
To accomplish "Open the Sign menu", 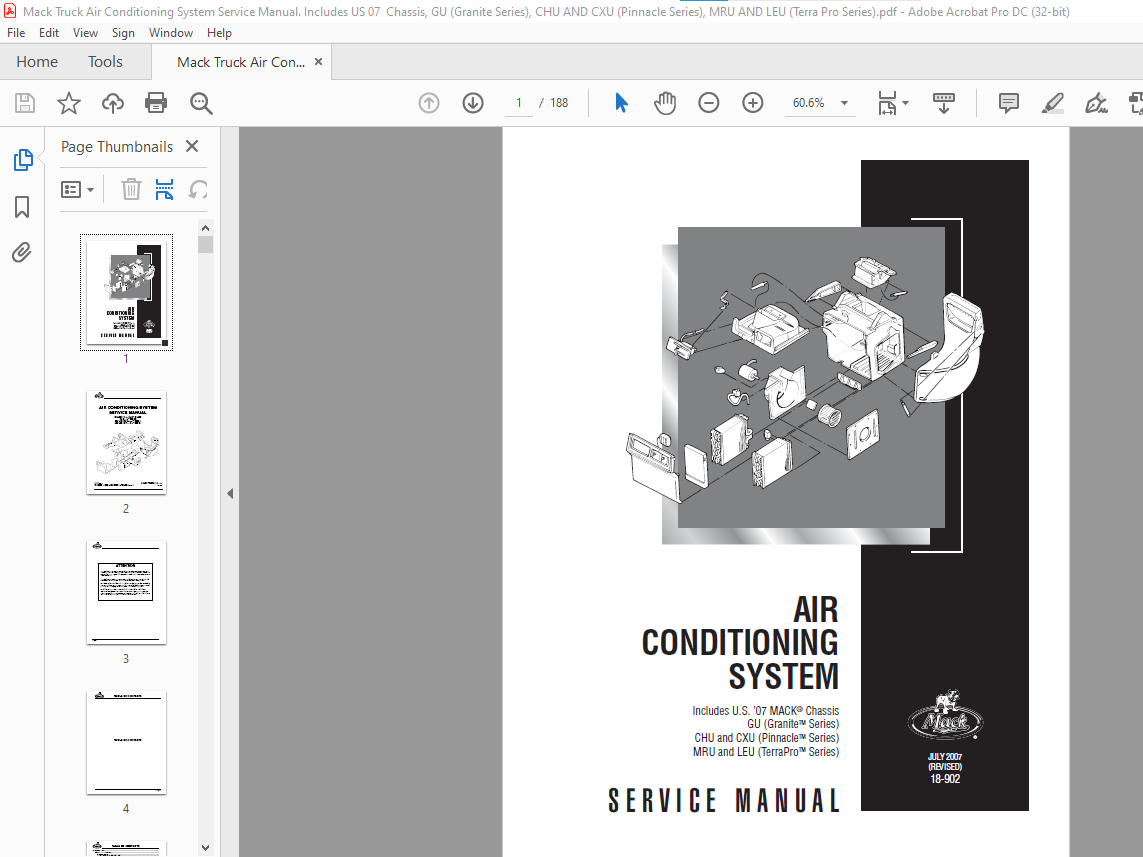I will tap(123, 33).
